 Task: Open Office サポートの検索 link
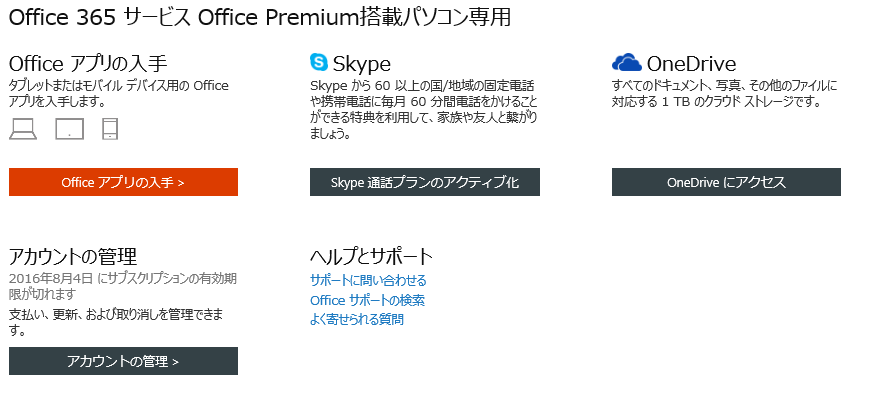coord(367,300)
